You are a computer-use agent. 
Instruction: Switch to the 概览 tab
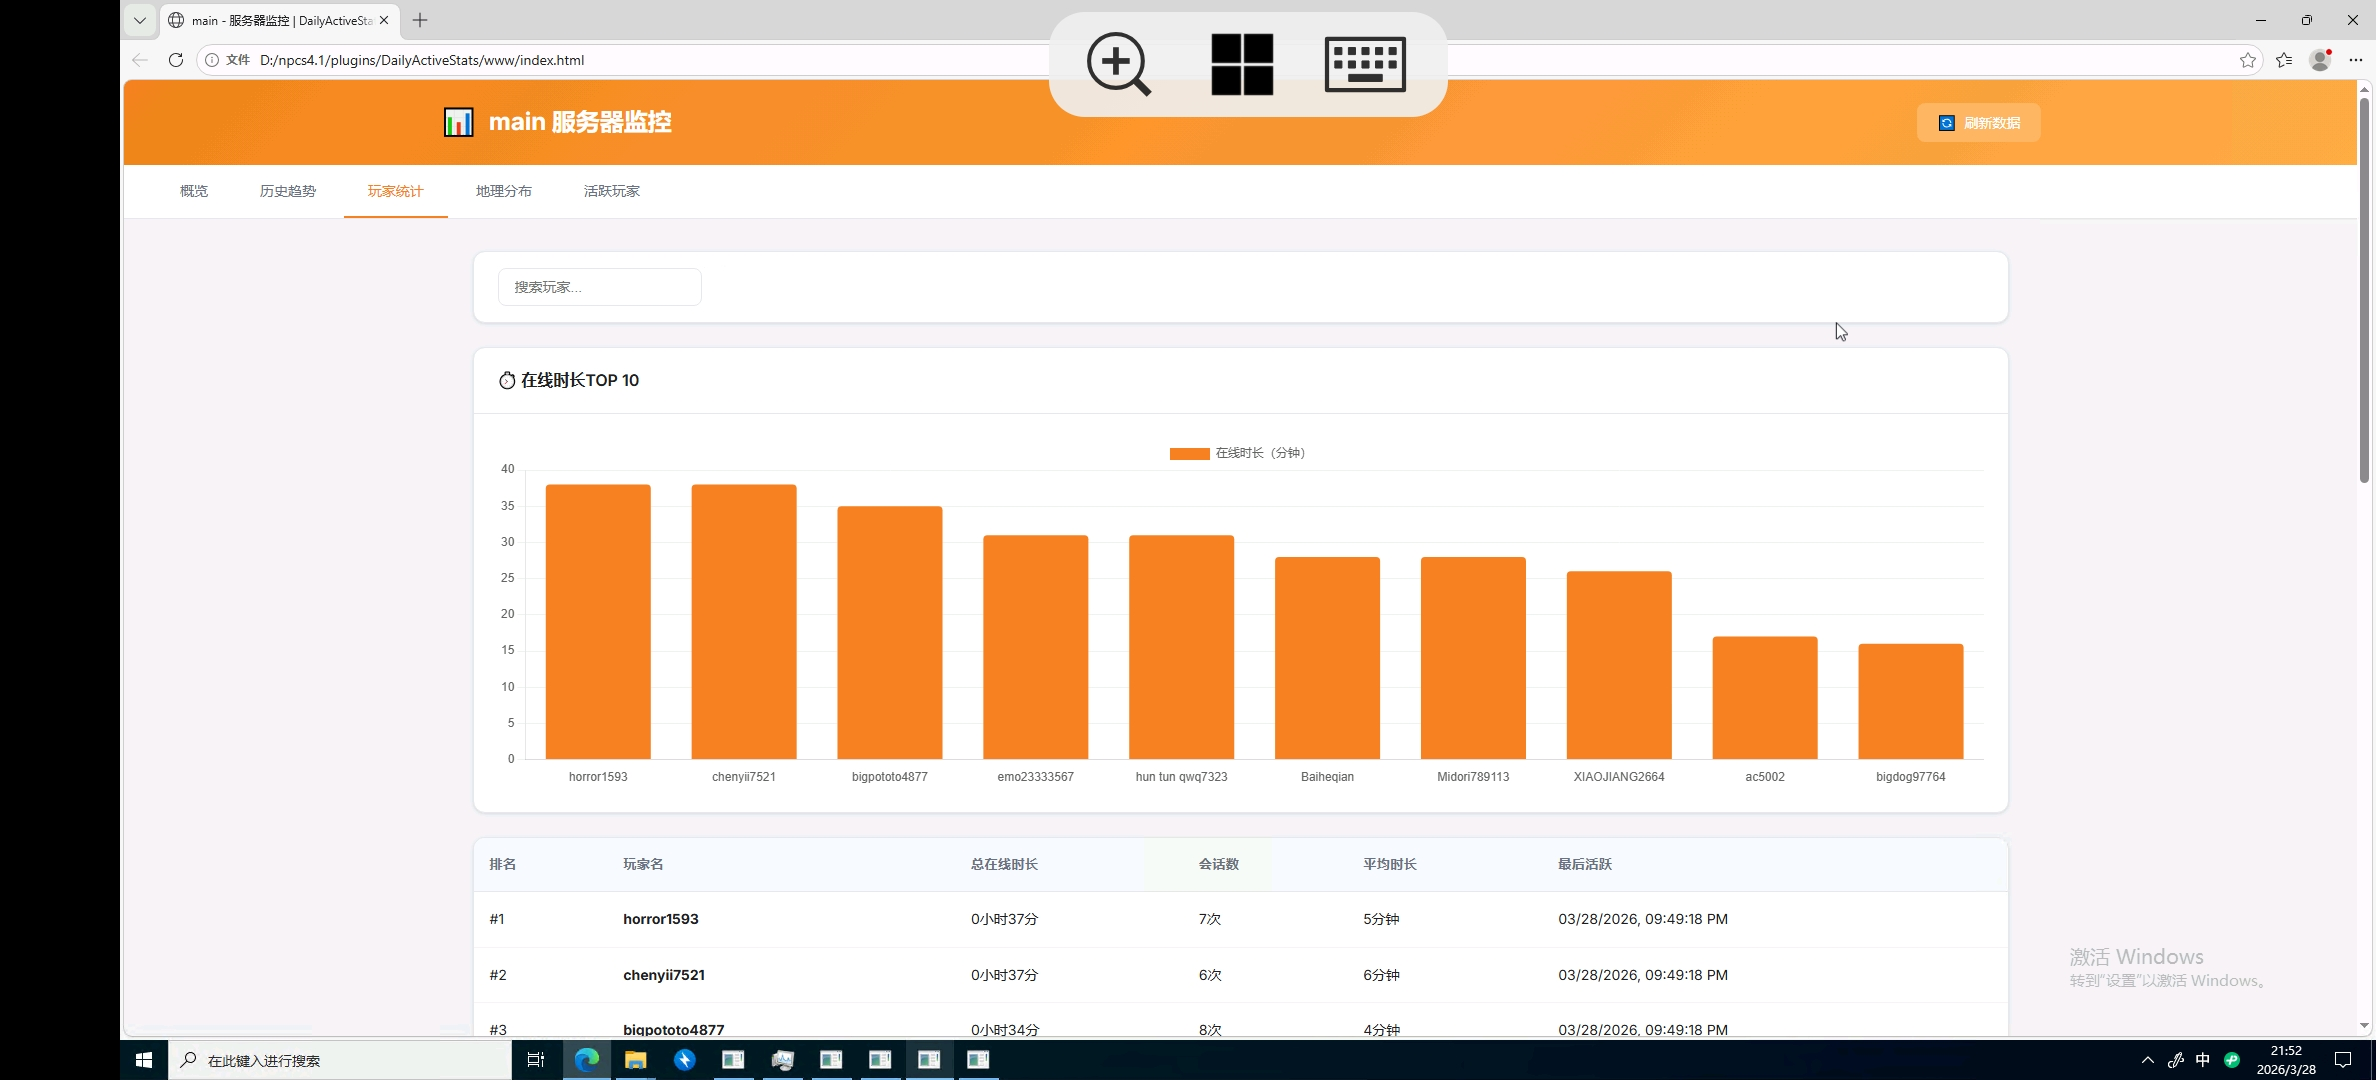pyautogui.click(x=194, y=191)
